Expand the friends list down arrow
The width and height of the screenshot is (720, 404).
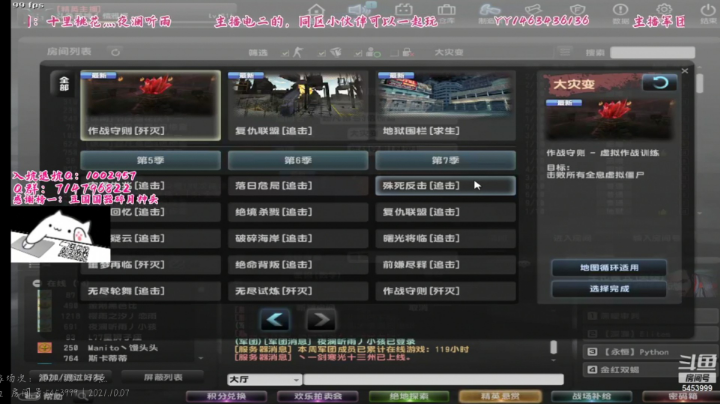click(201, 358)
